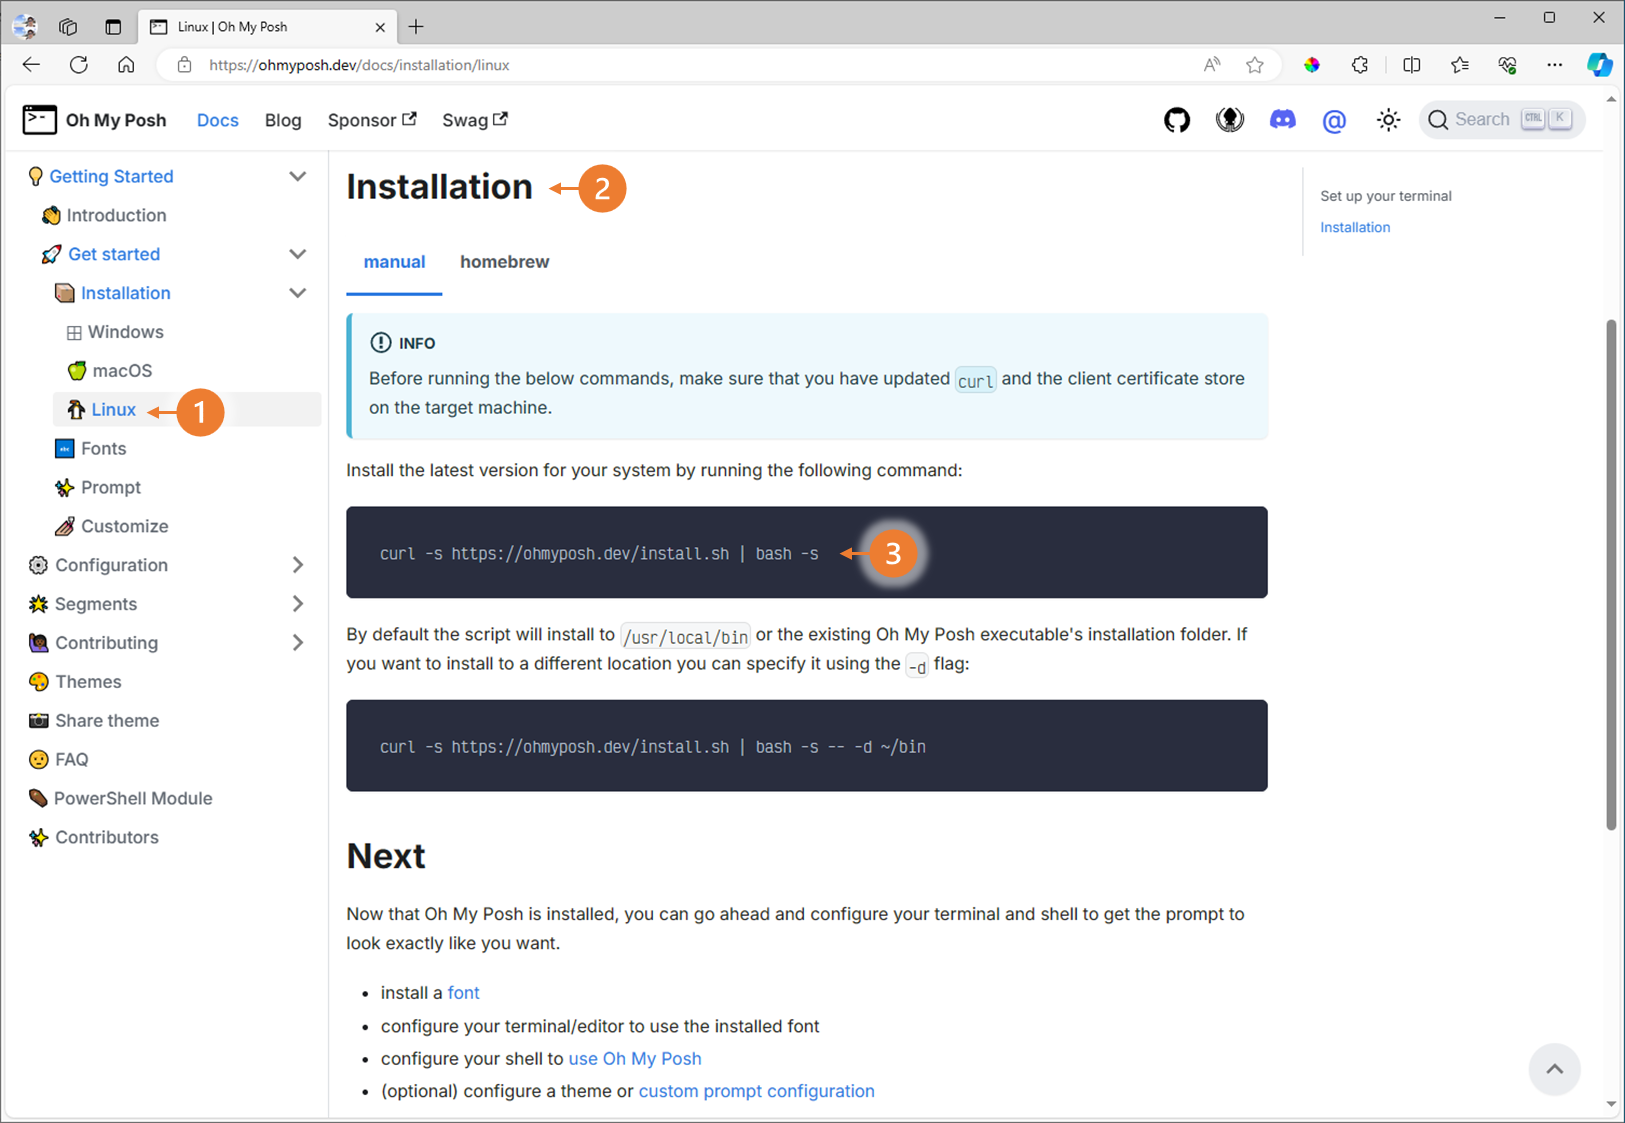Open the Fonts page in sidebar

click(x=103, y=449)
